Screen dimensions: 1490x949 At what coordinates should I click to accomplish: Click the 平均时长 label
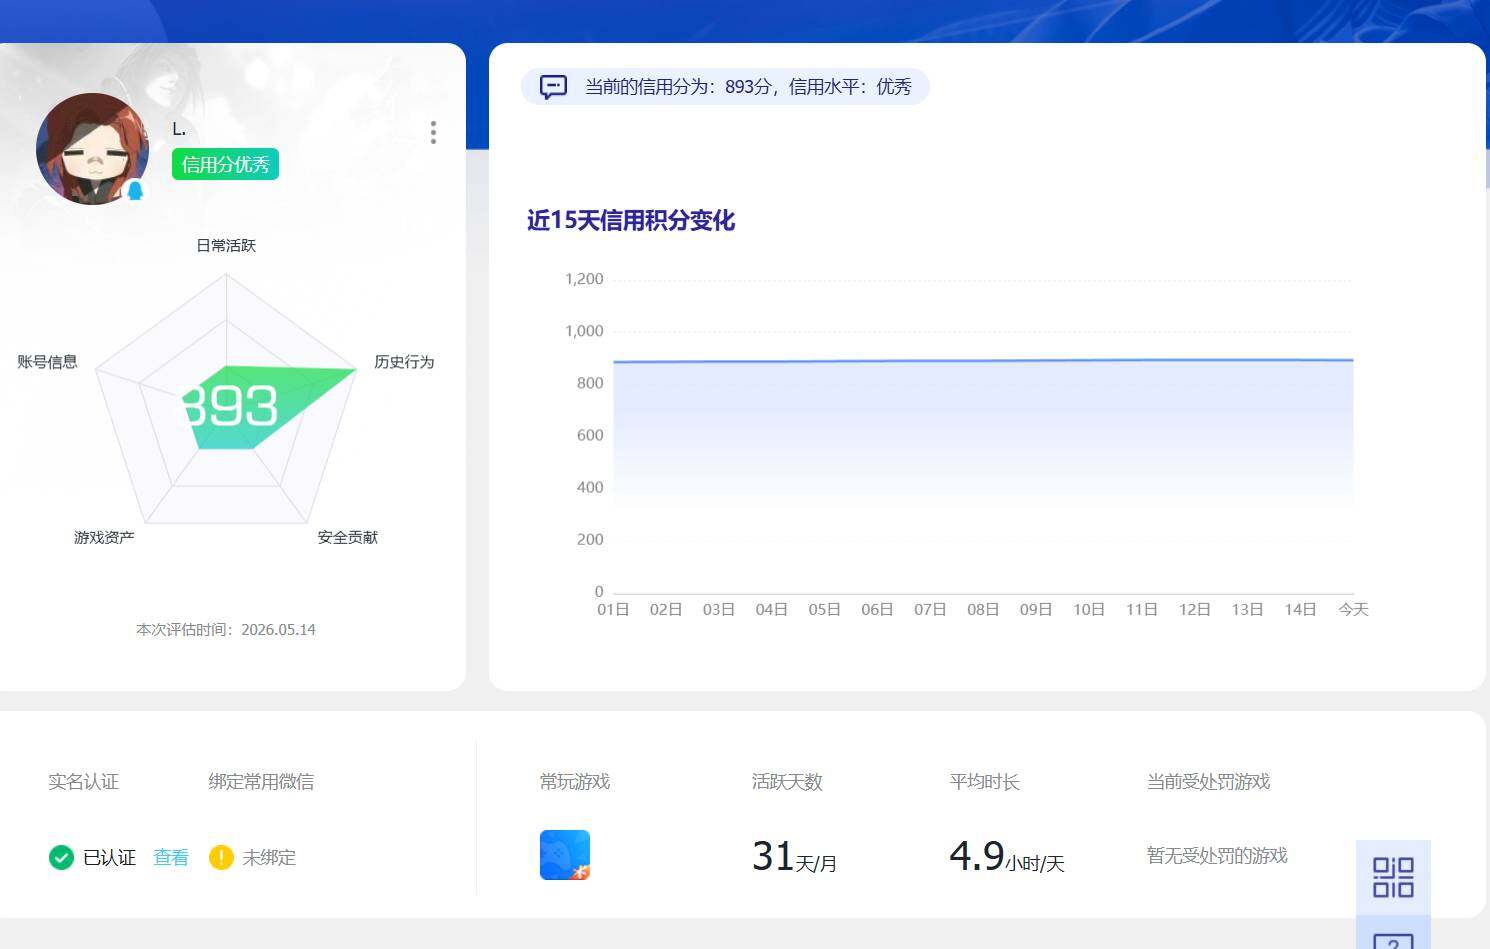(984, 781)
